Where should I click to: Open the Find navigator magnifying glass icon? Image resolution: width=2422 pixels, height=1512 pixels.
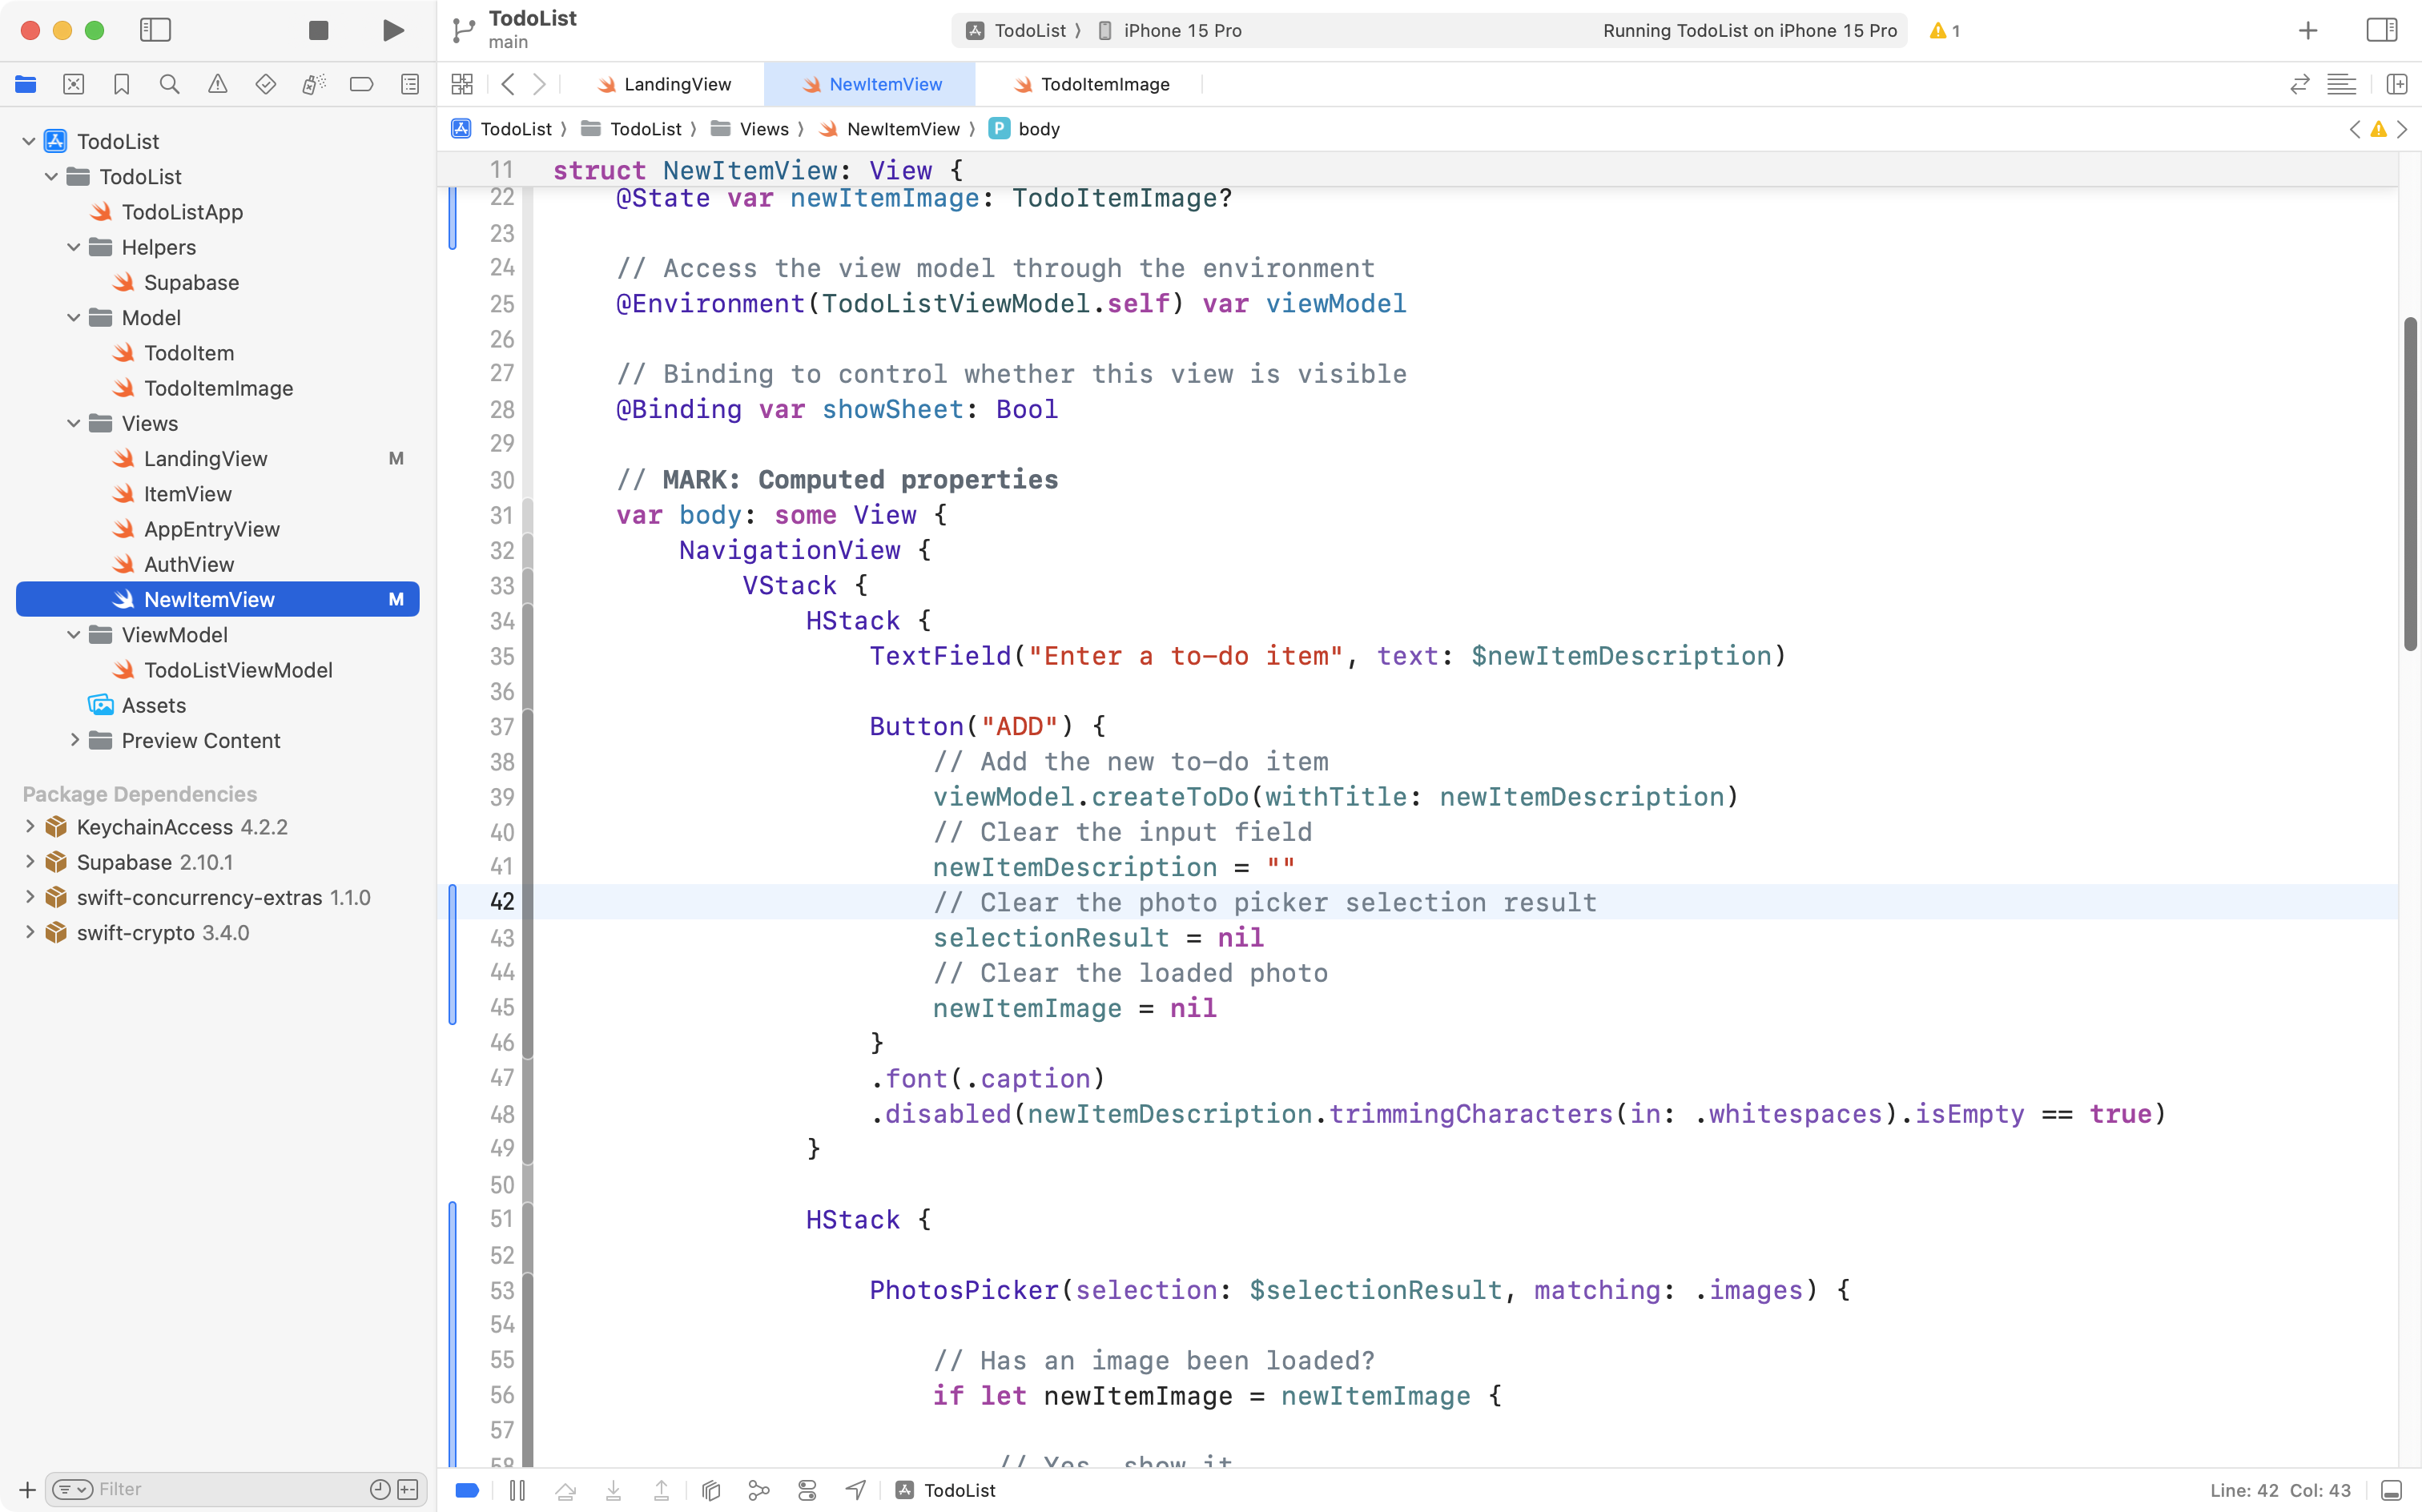[x=170, y=84]
